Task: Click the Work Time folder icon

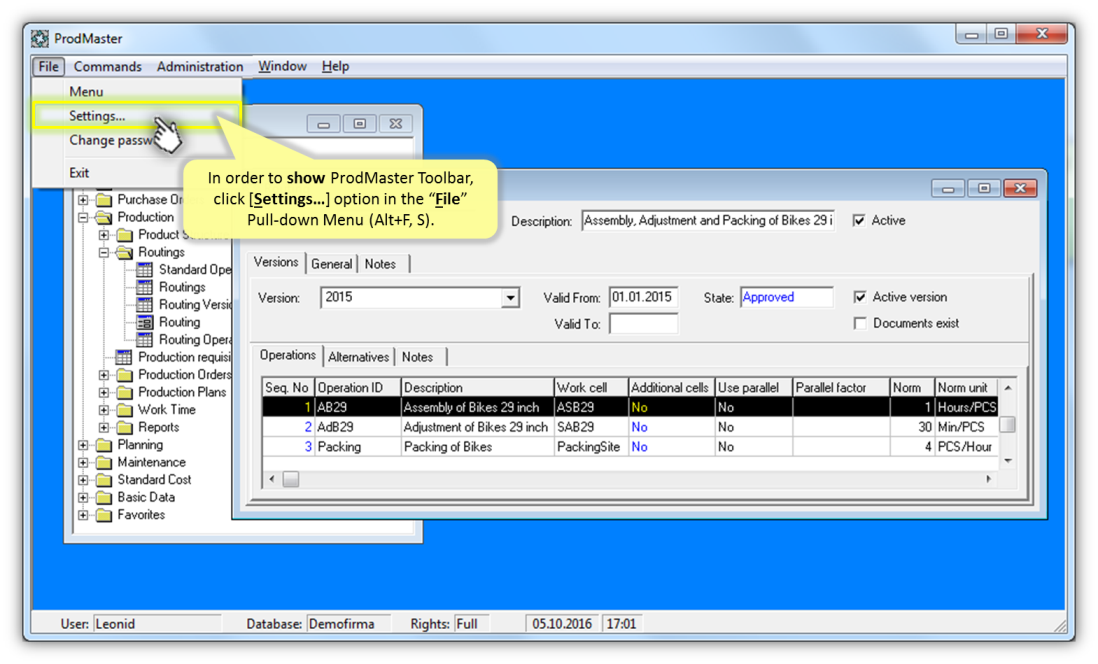Action: tap(125, 410)
